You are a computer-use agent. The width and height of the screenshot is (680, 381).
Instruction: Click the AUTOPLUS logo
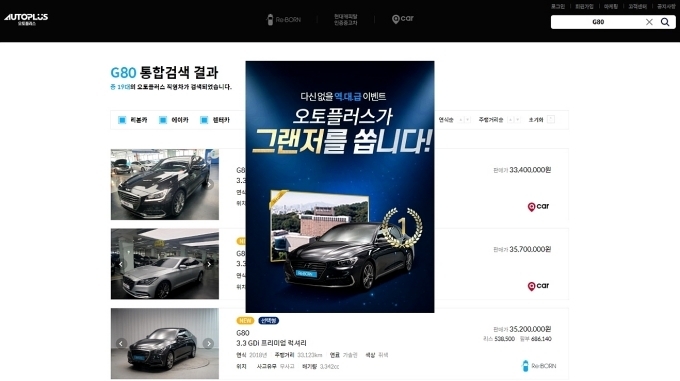point(26,19)
